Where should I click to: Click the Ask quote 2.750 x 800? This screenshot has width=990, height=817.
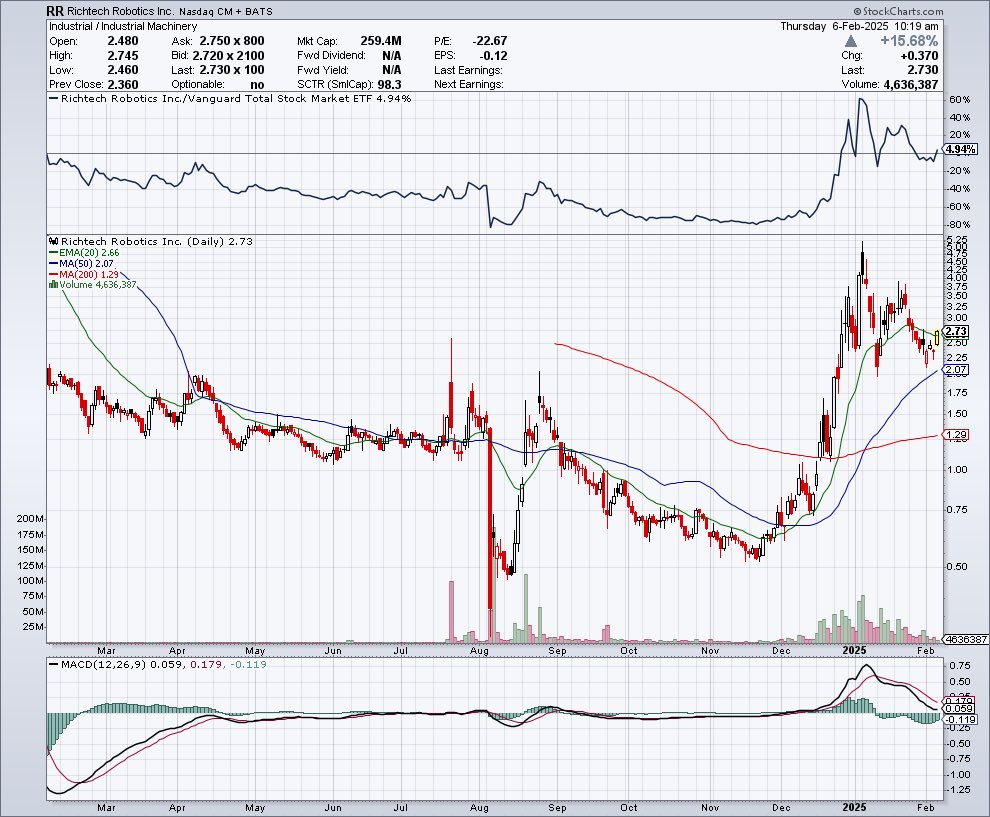pos(232,41)
